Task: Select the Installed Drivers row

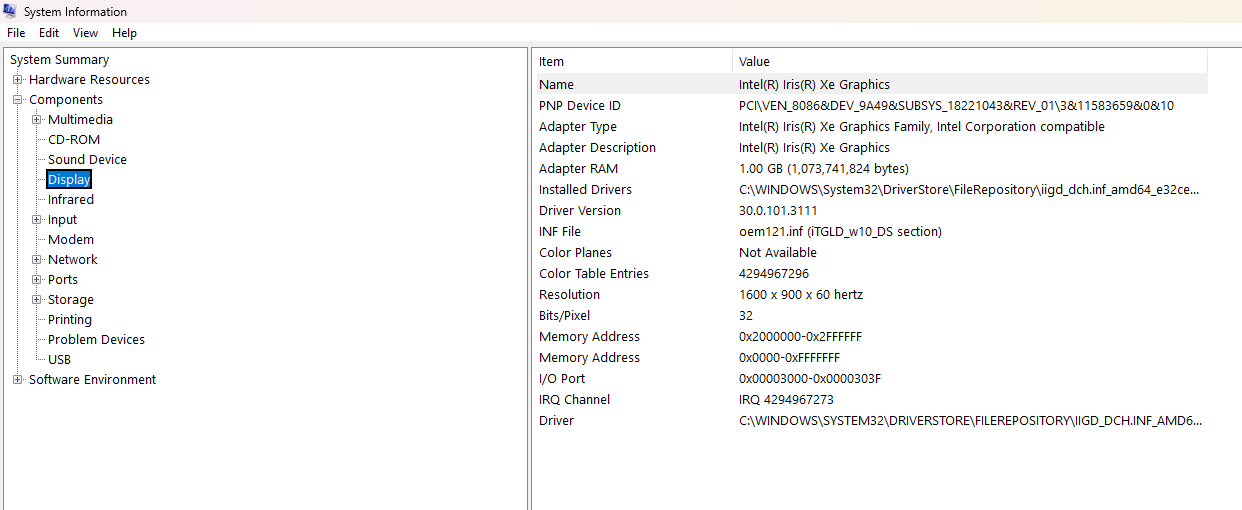Action: tap(870, 190)
